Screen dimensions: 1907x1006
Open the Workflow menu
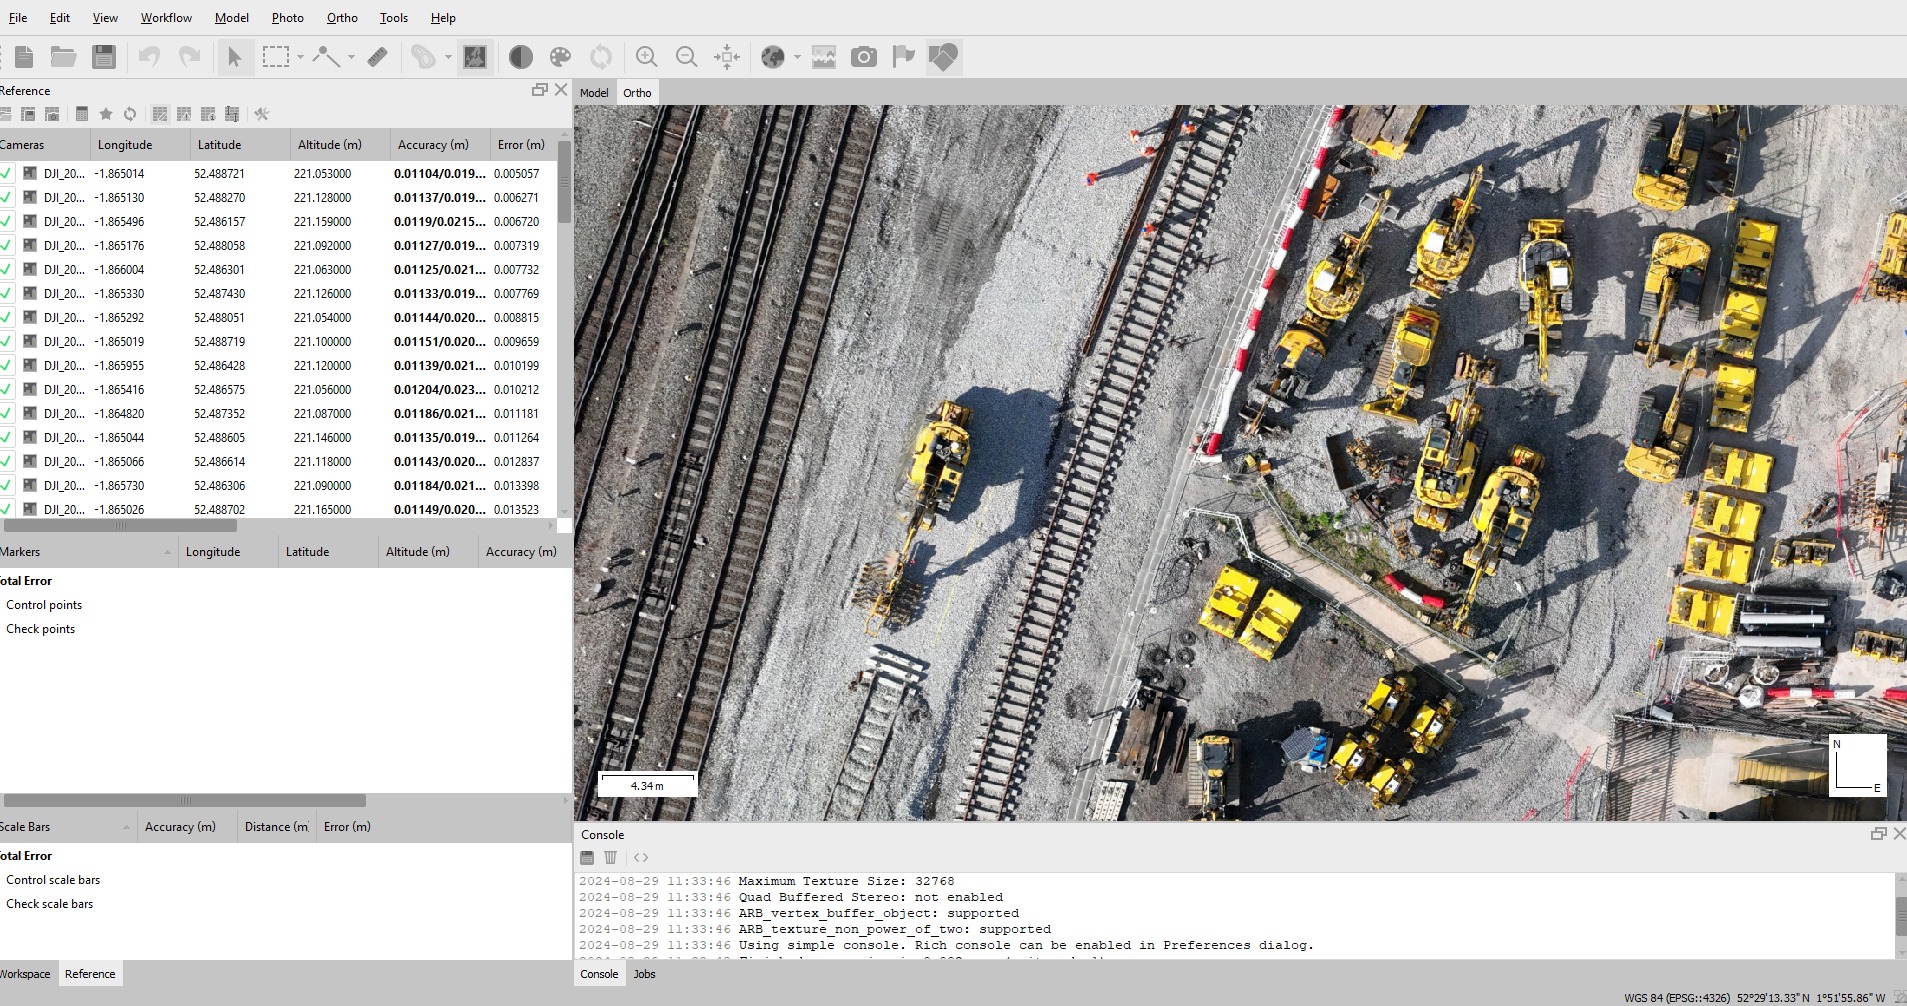(166, 18)
